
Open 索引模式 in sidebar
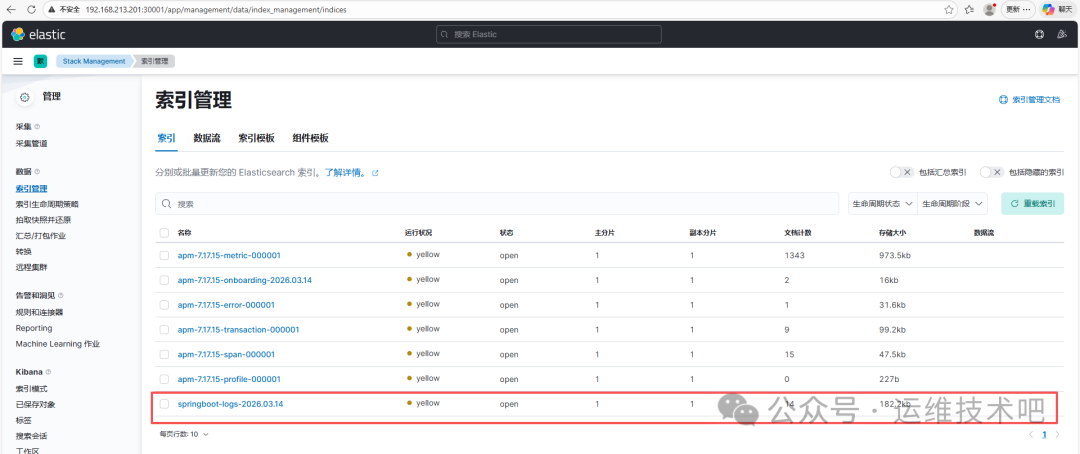tap(32, 389)
